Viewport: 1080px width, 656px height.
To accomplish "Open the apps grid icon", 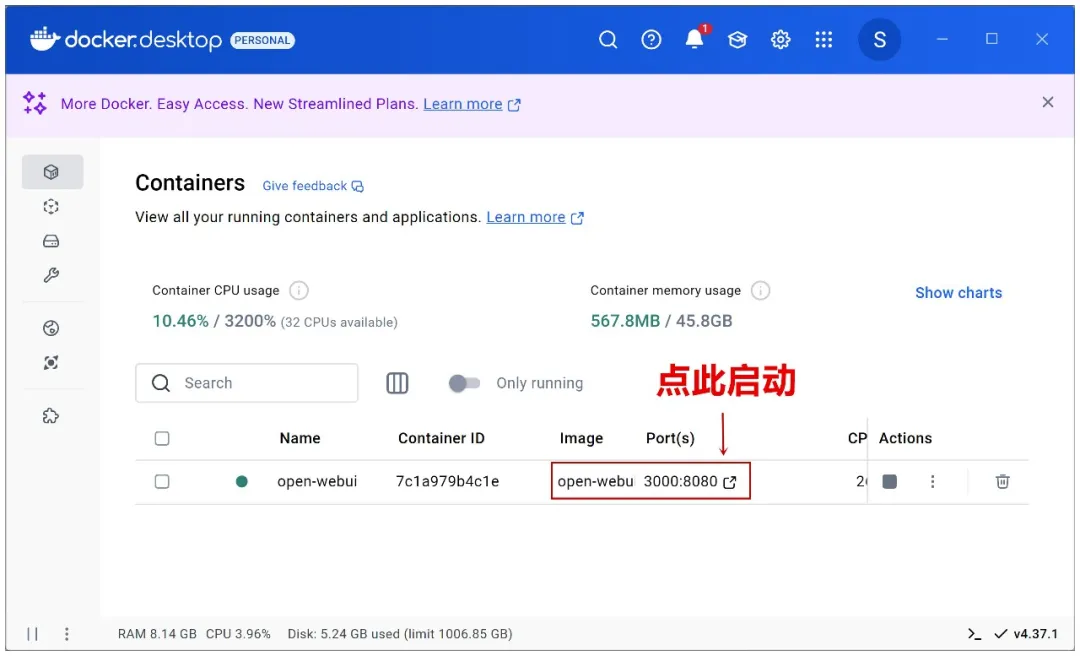I will coord(824,40).
